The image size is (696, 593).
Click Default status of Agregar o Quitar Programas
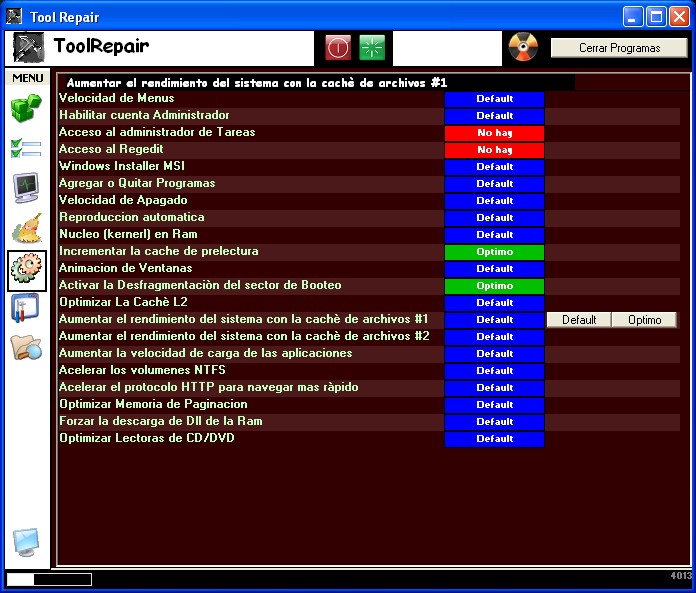[494, 184]
